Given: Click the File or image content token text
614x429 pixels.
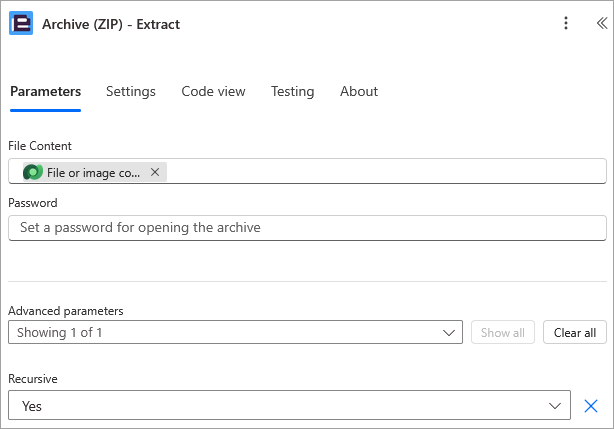Looking at the screenshot, I should click(x=93, y=173).
